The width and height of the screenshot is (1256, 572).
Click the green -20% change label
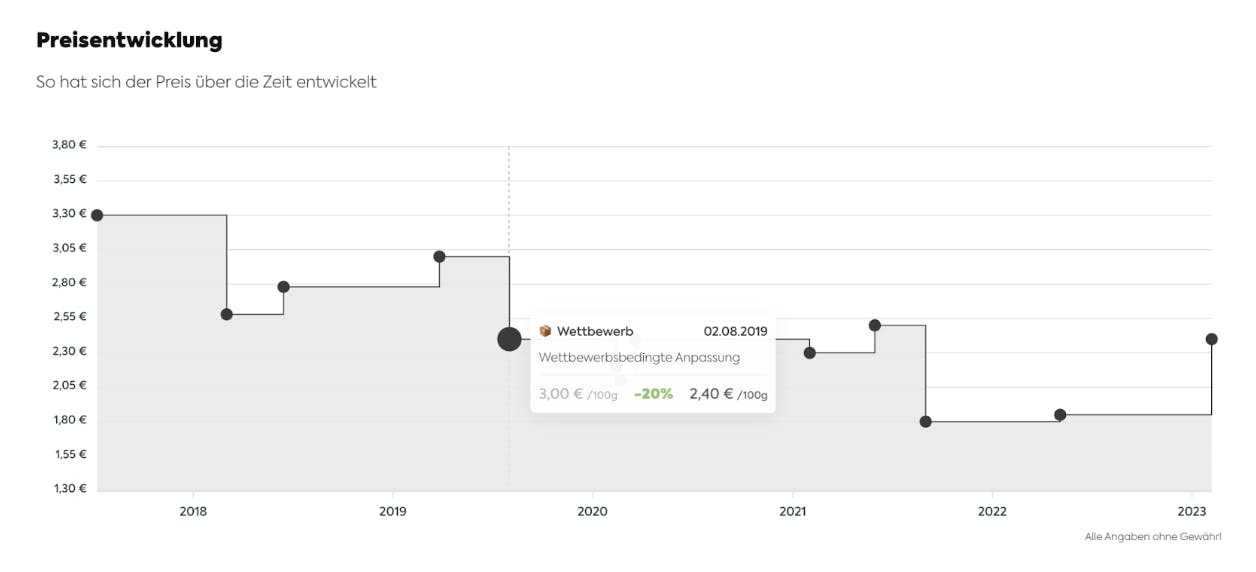653,394
